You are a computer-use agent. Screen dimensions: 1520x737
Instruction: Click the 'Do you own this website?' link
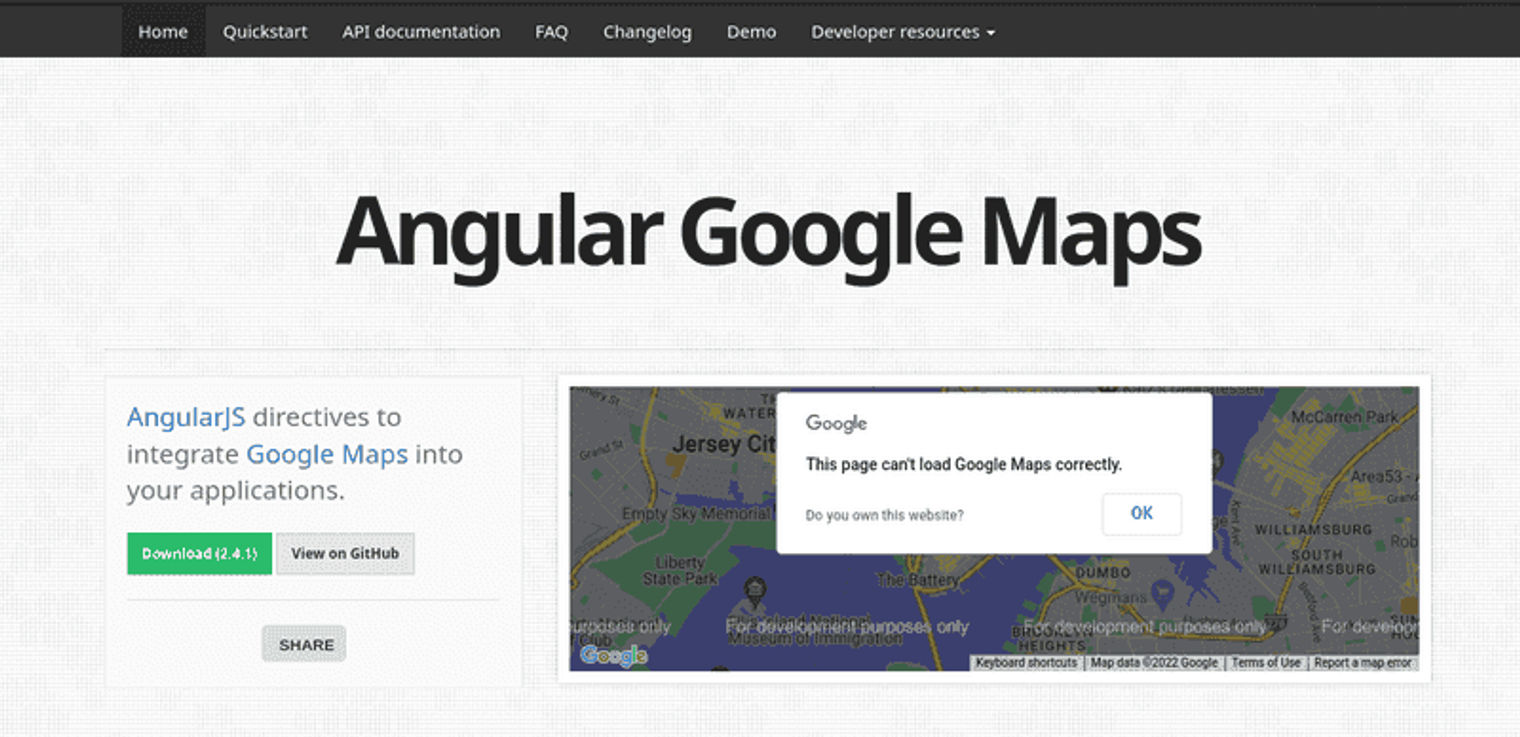[x=884, y=515]
